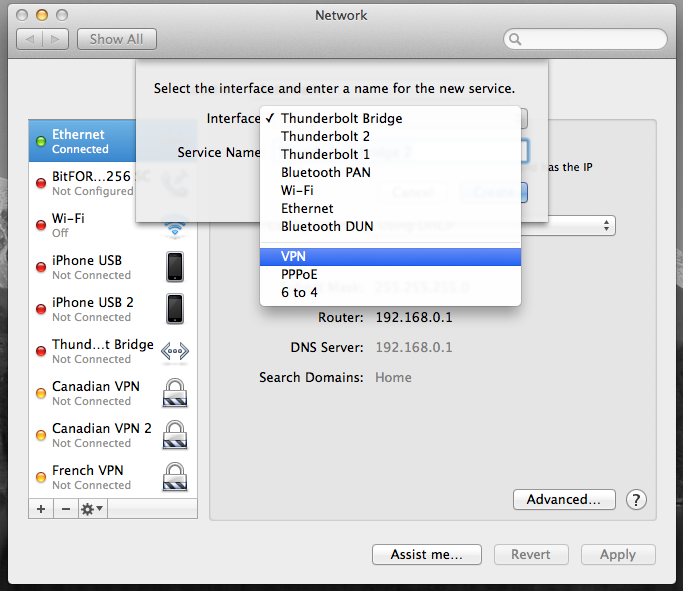Select Canadian VPN 2 in services list
The image size is (683, 591).
(102, 435)
